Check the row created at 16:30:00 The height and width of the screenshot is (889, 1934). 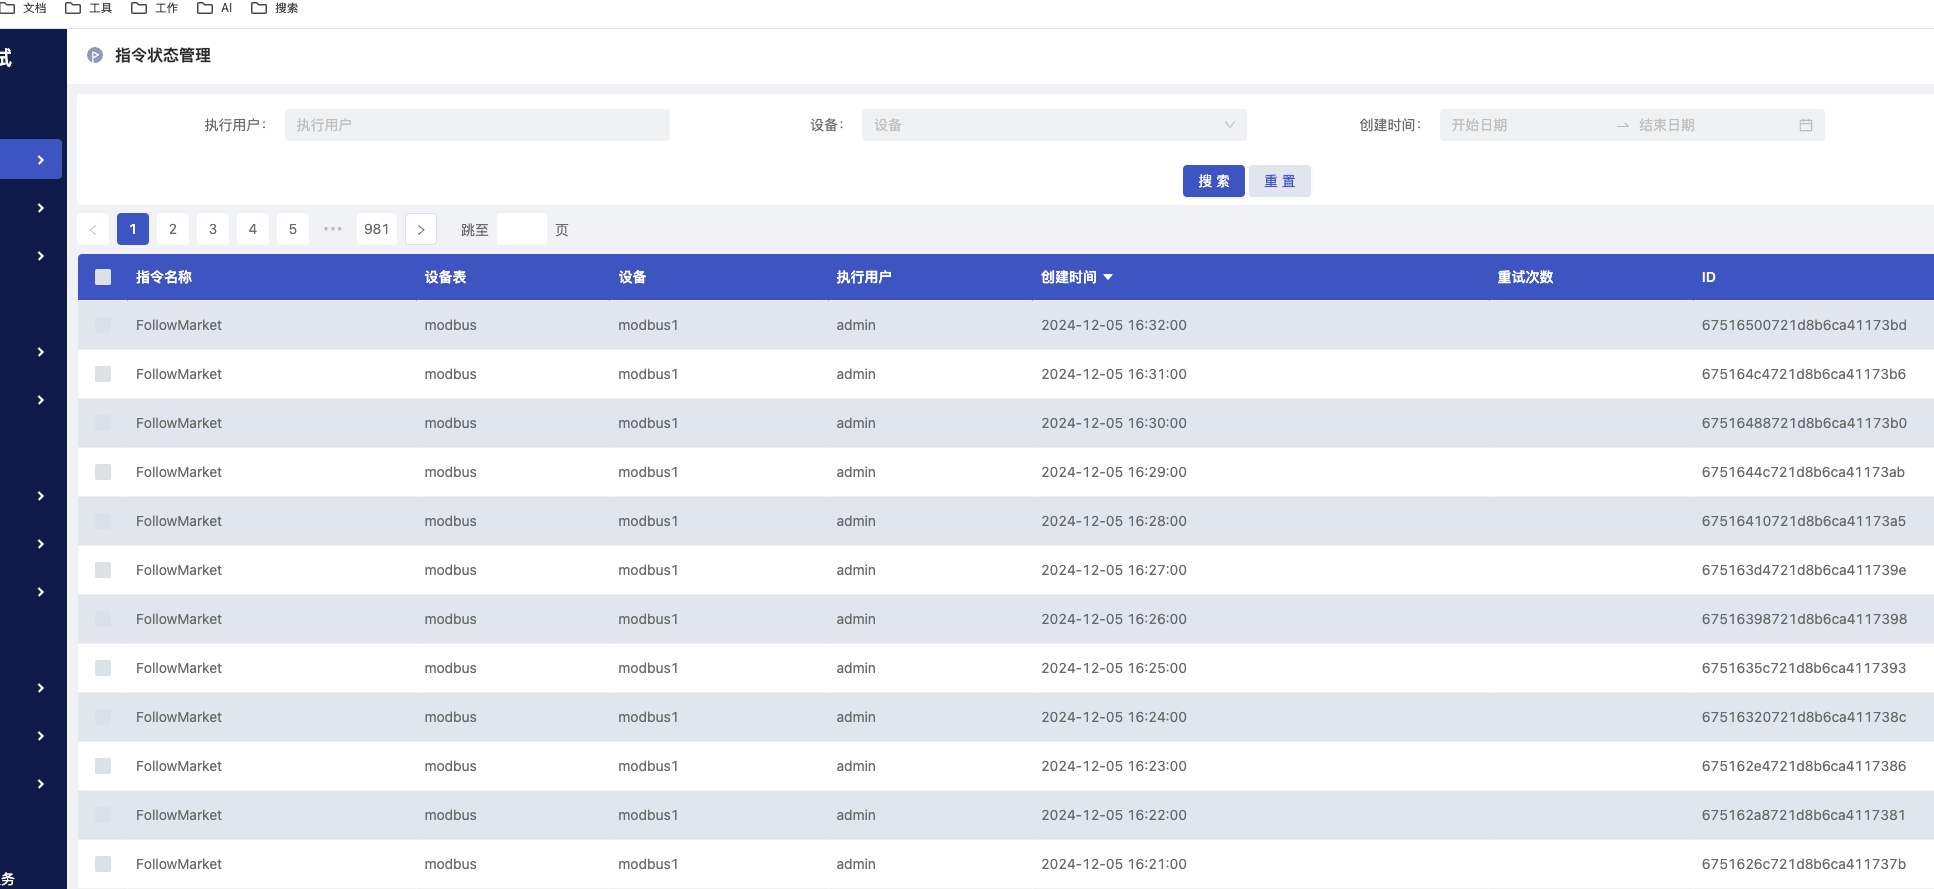click(103, 423)
